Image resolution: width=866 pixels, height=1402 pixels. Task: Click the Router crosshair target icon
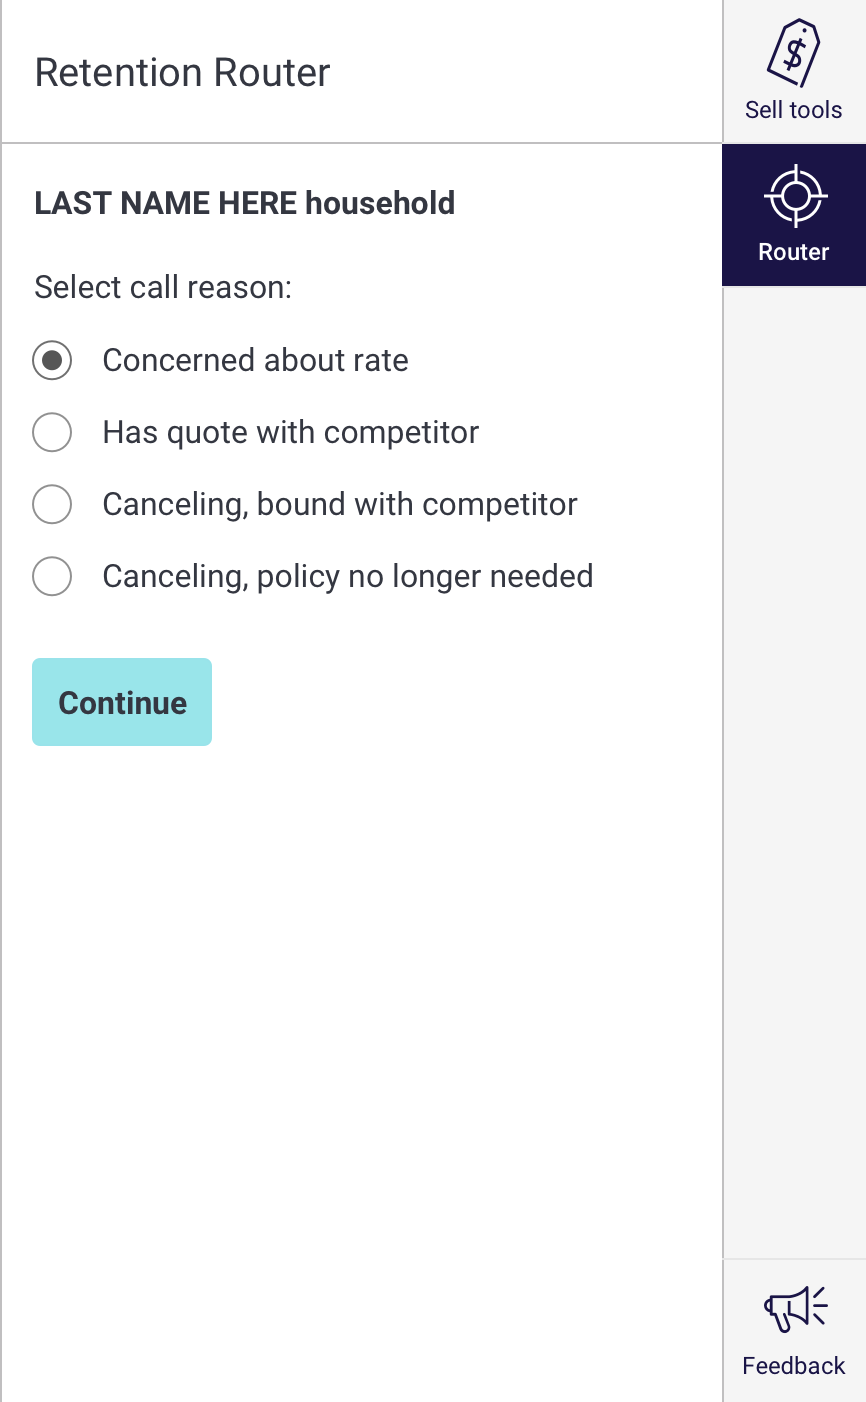tap(793, 195)
